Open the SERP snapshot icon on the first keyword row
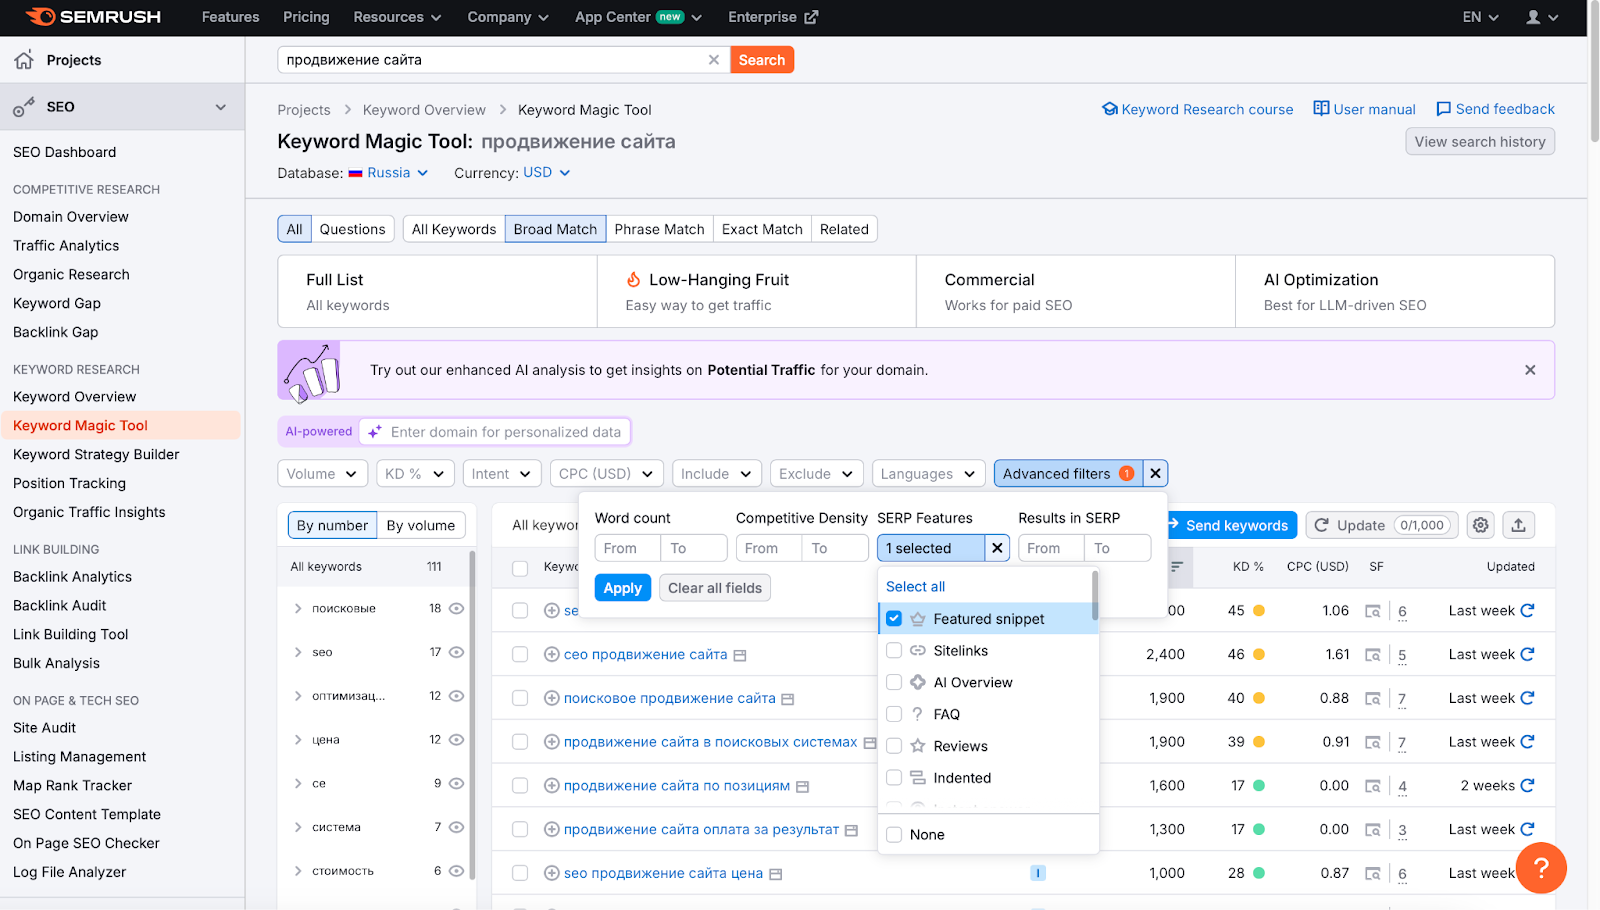 pos(1374,610)
